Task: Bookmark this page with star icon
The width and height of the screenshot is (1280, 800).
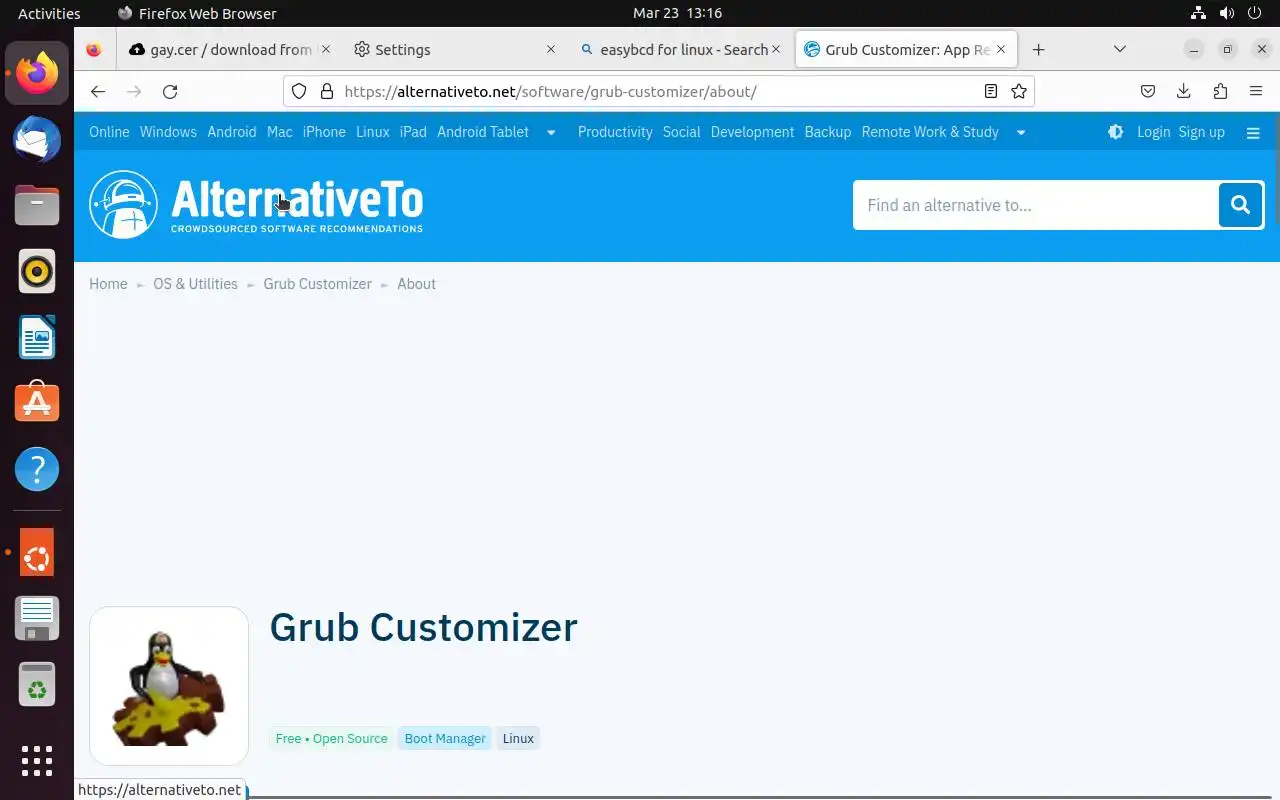Action: [1019, 91]
